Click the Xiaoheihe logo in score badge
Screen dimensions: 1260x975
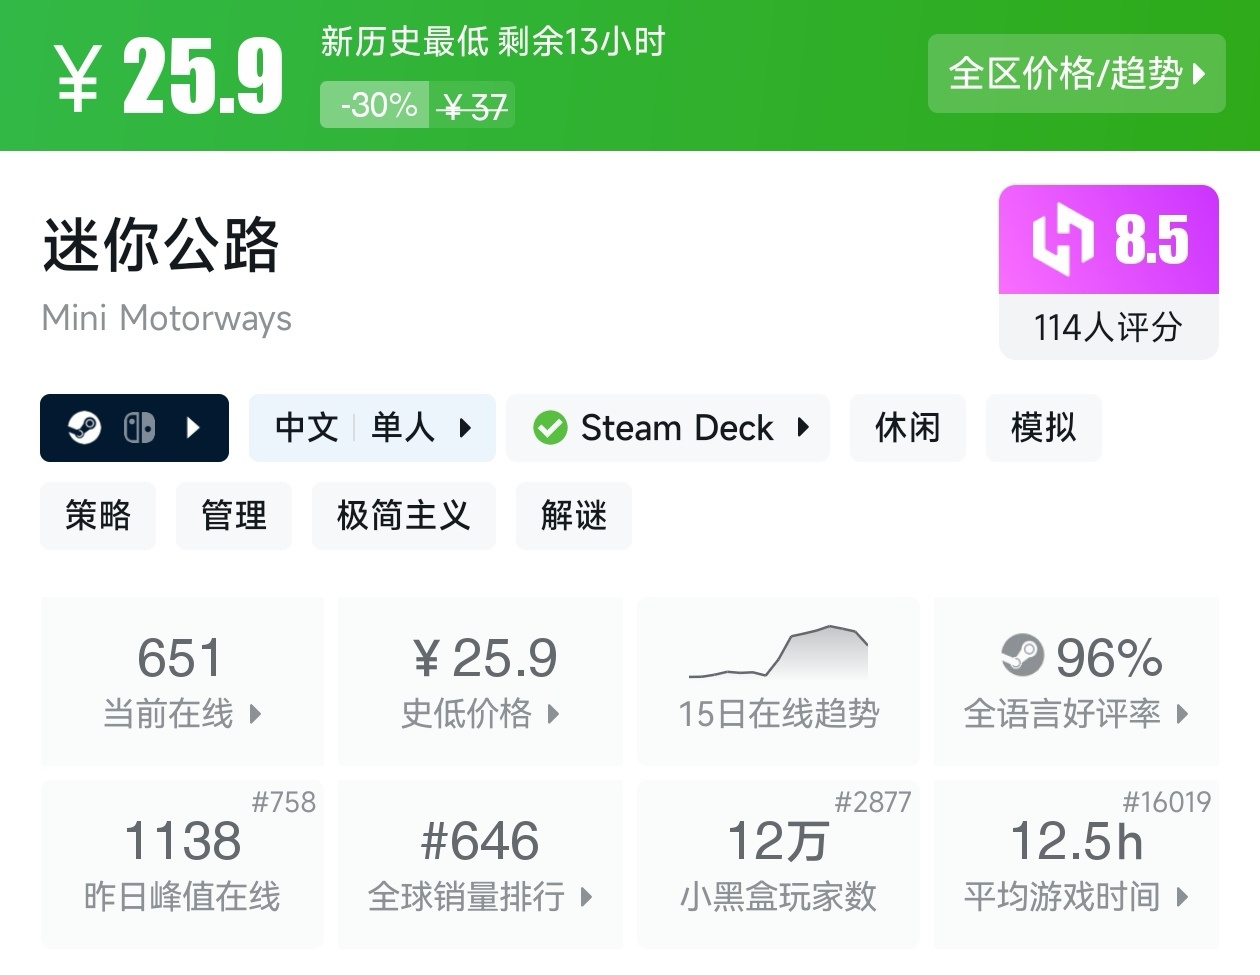(1062, 240)
